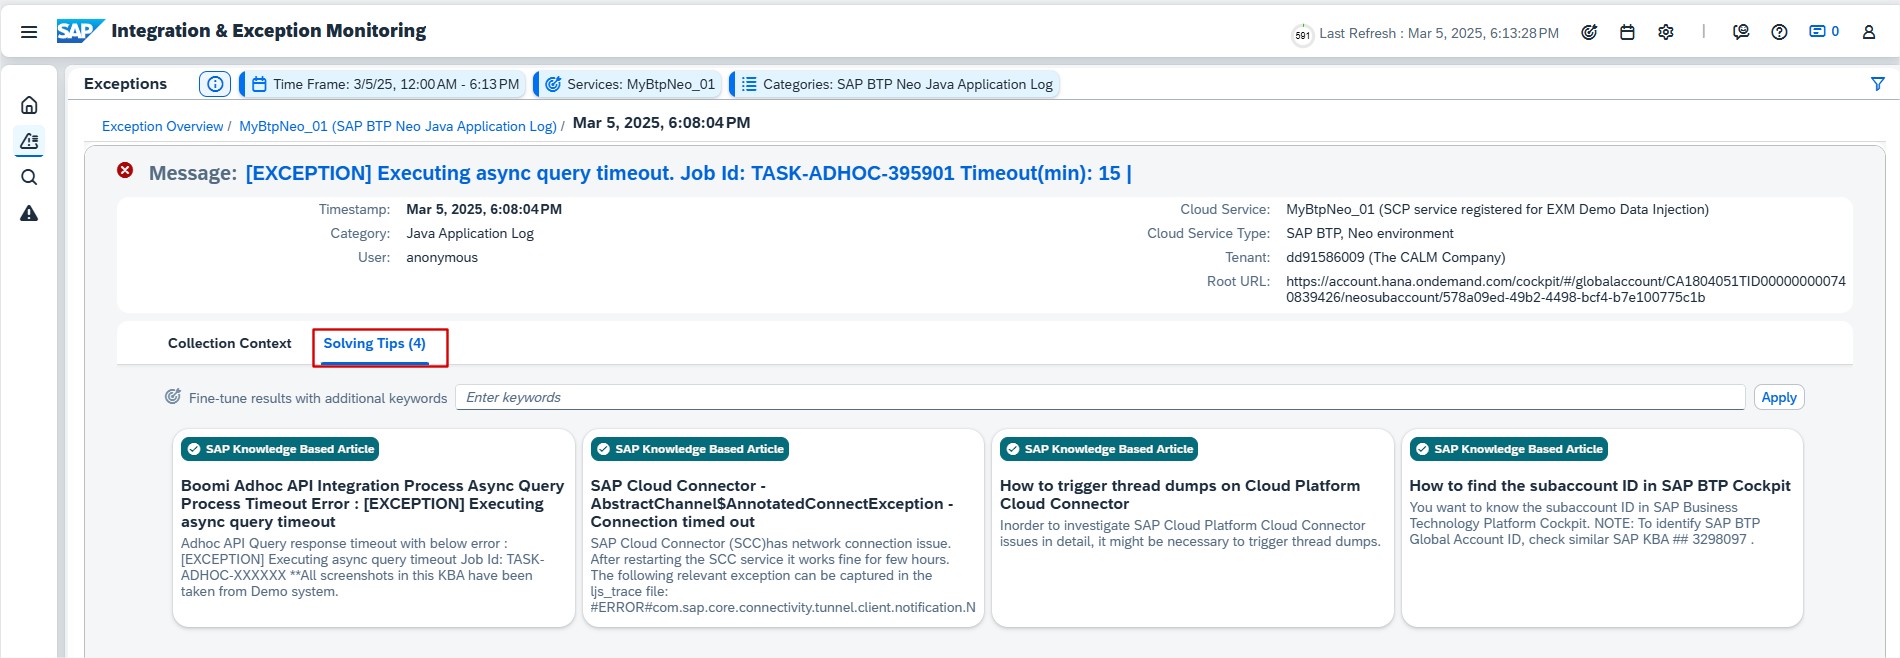Open the alert triangle sidebar icon
Image resolution: width=1900 pixels, height=658 pixels.
[29, 213]
